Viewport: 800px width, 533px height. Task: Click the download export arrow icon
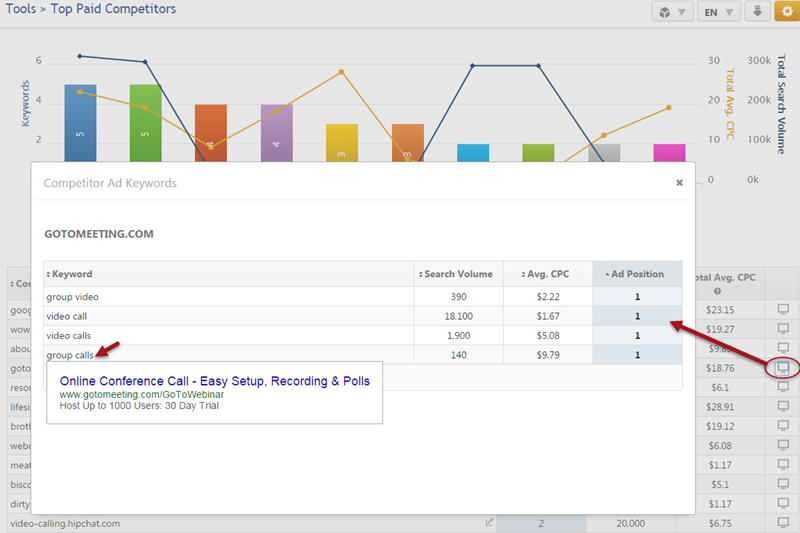tap(757, 12)
